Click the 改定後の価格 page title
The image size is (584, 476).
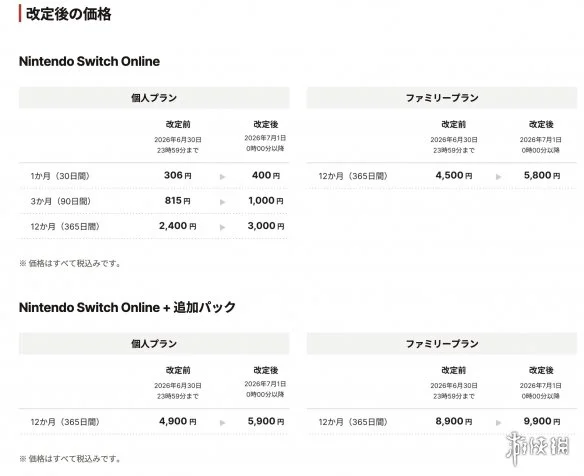(x=69, y=14)
